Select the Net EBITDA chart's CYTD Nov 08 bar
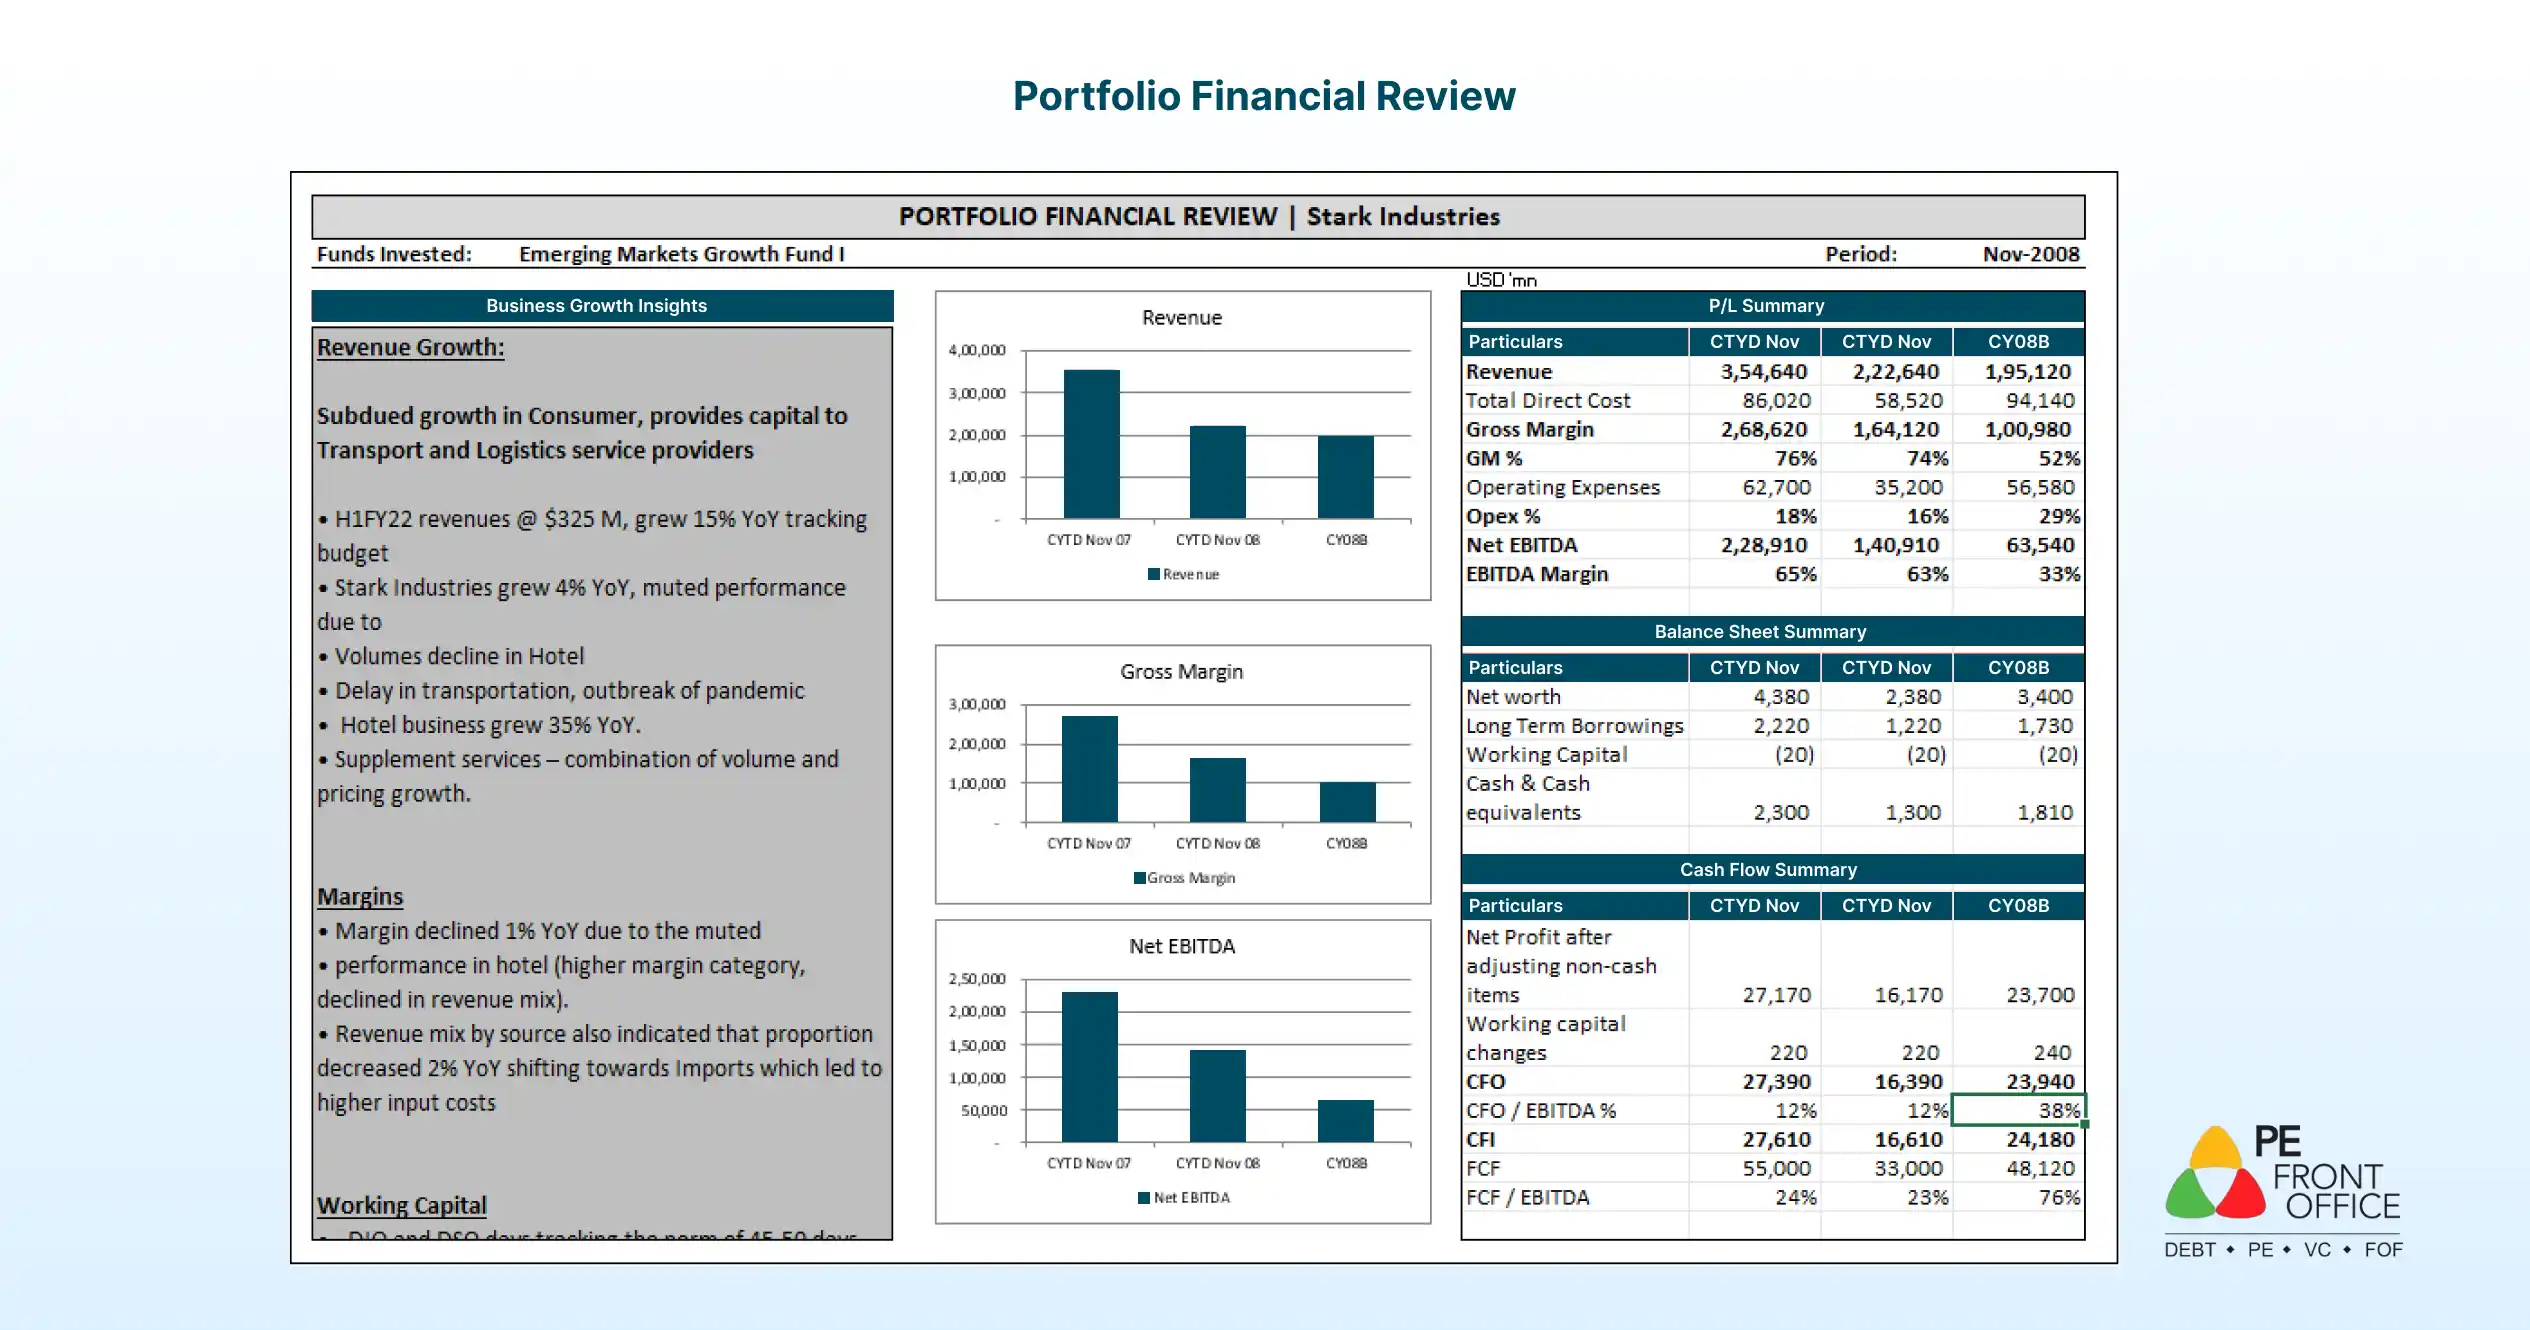The height and width of the screenshot is (1330, 2530). tap(1218, 1096)
